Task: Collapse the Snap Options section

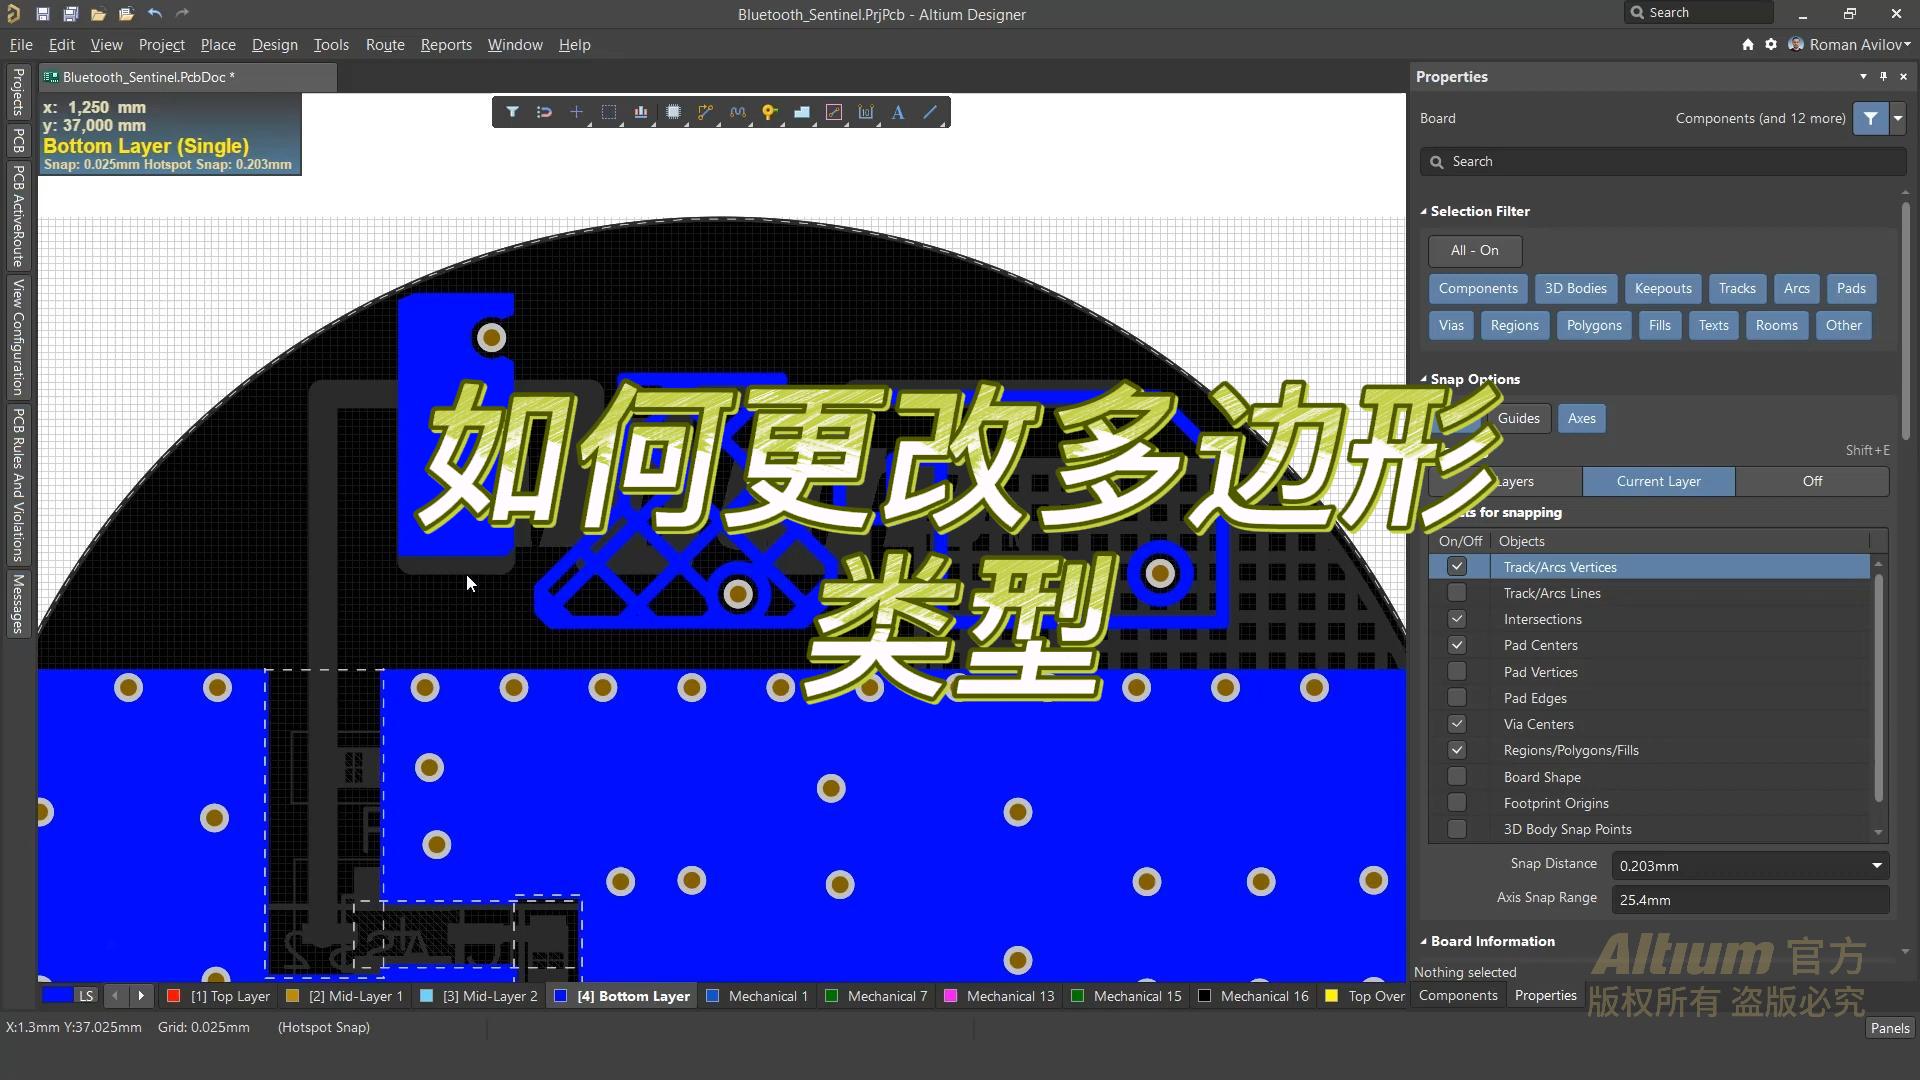Action: pos(1424,378)
